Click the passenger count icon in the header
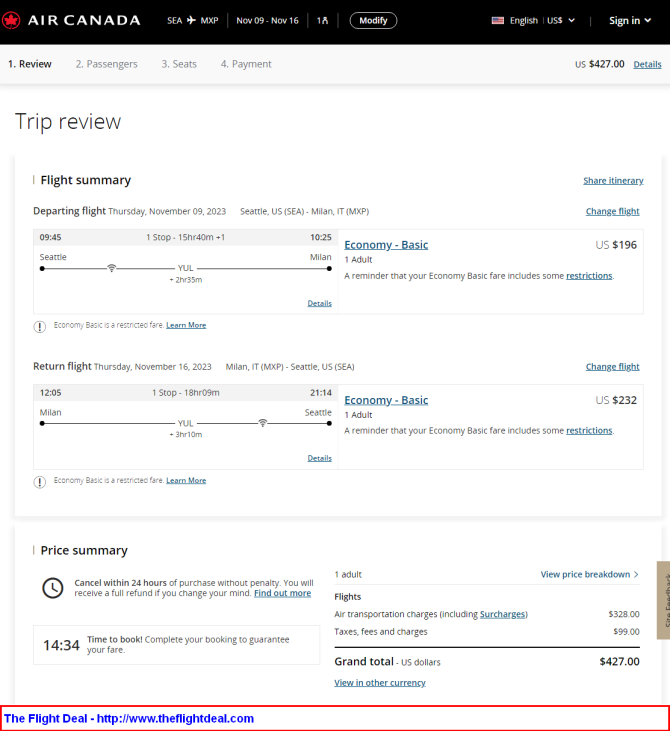 [323, 21]
